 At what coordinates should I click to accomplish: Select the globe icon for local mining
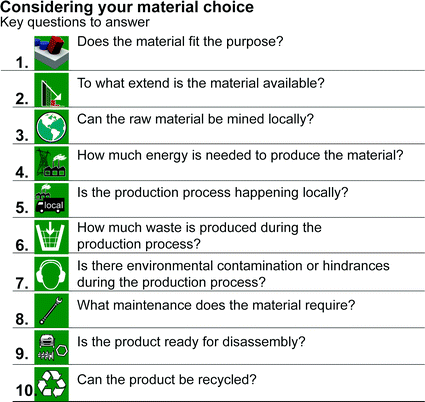[51, 127]
